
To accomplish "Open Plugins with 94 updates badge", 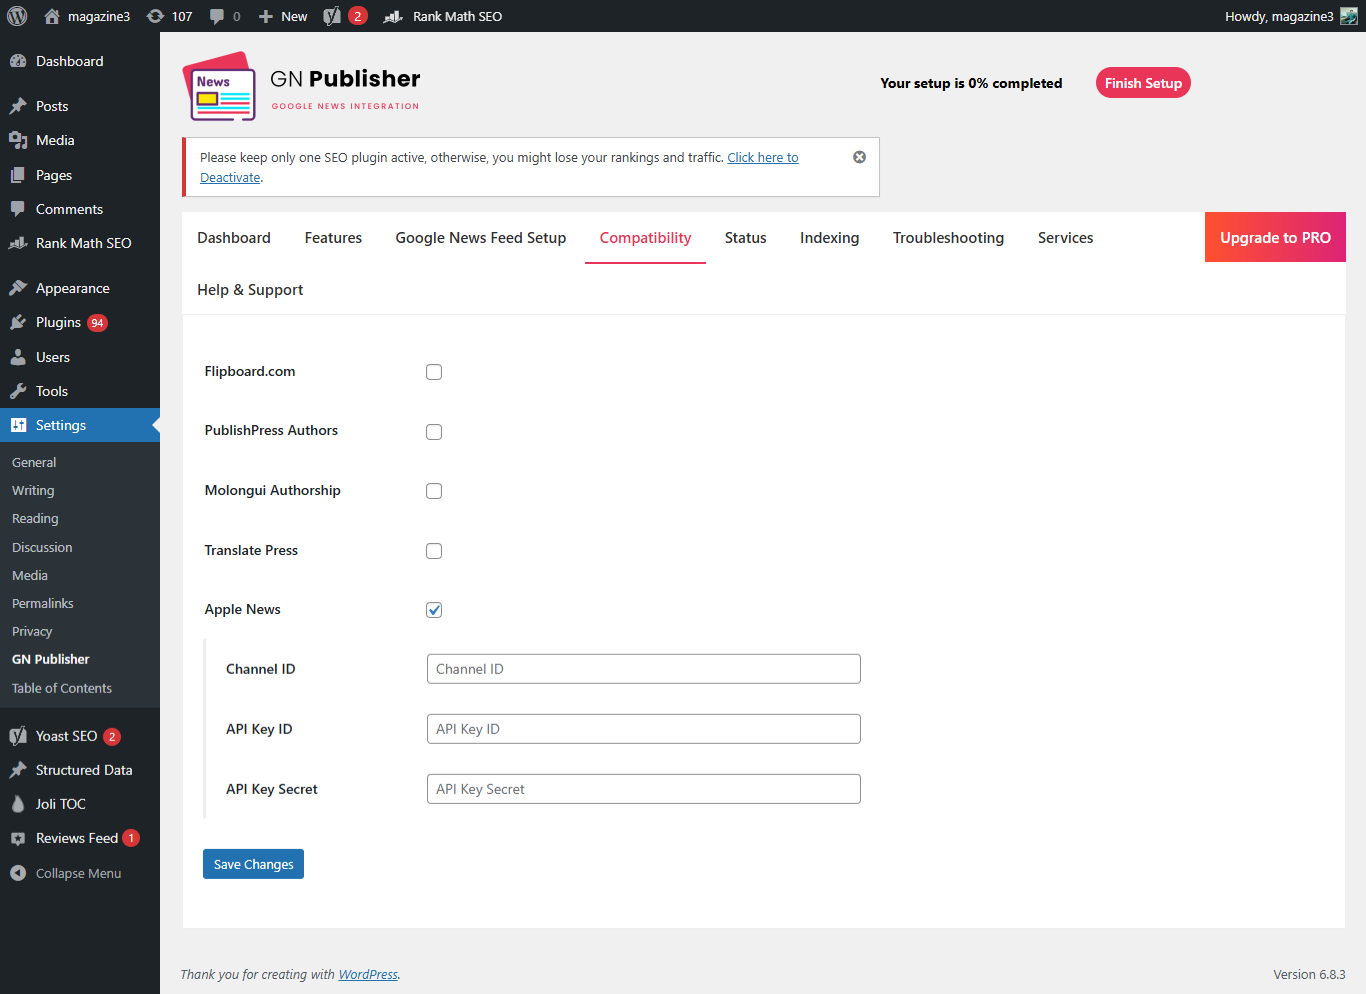I will point(80,322).
